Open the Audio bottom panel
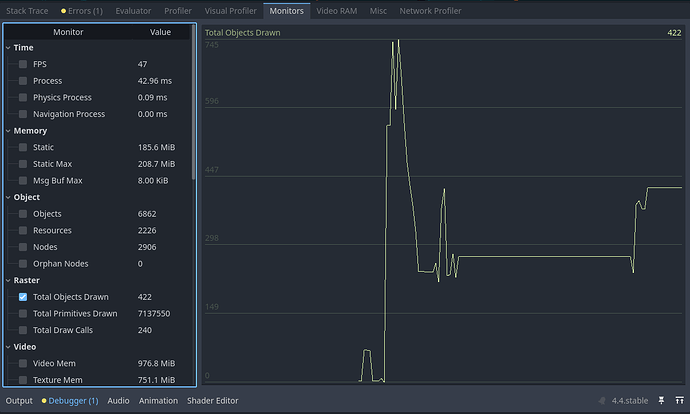Viewport: 690px width, 414px height. (x=118, y=400)
